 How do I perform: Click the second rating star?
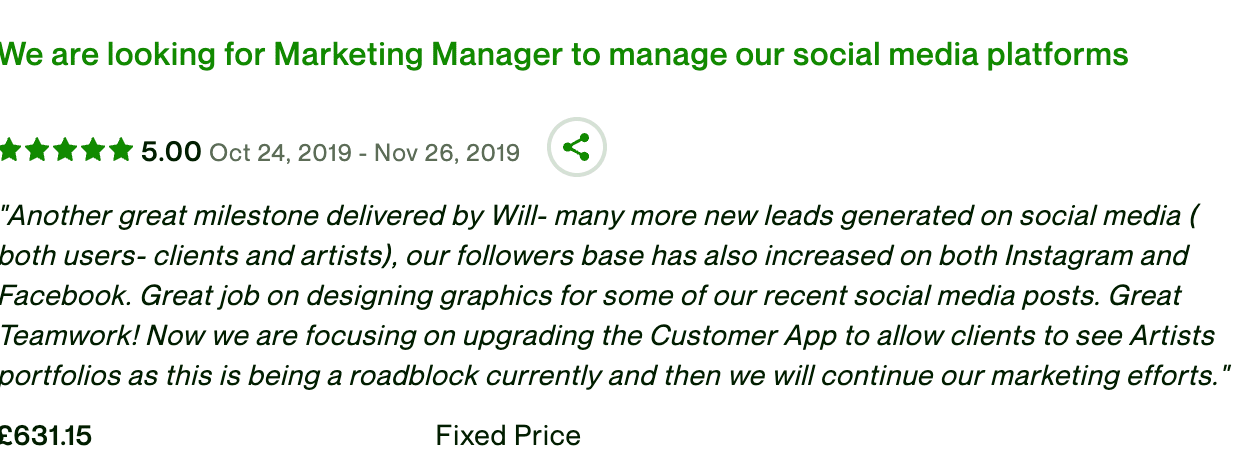point(37,151)
